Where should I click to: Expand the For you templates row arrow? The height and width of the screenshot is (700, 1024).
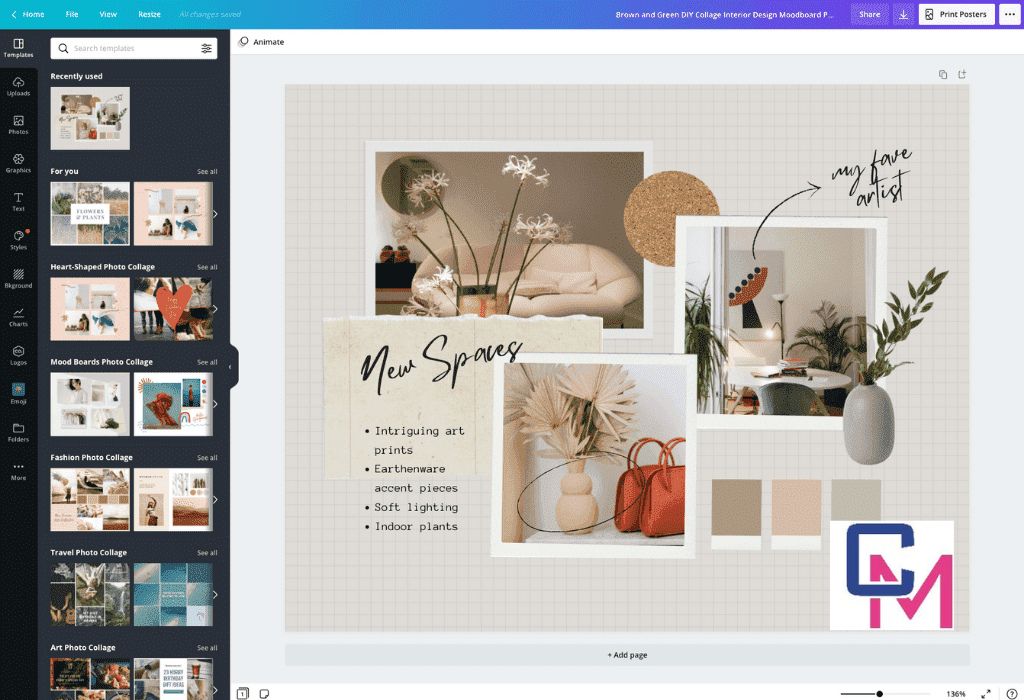pyautogui.click(x=214, y=213)
